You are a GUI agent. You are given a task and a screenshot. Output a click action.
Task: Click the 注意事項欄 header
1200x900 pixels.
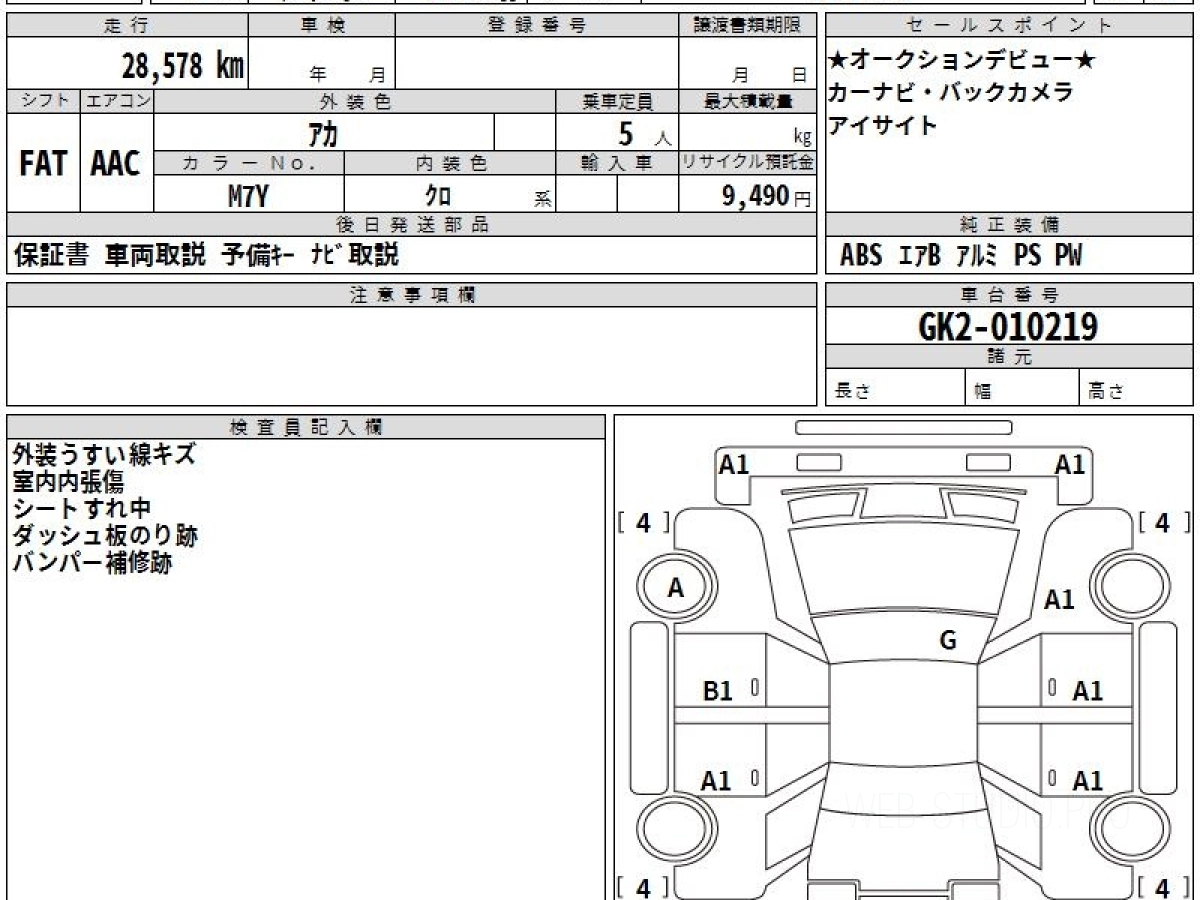[x=411, y=295]
